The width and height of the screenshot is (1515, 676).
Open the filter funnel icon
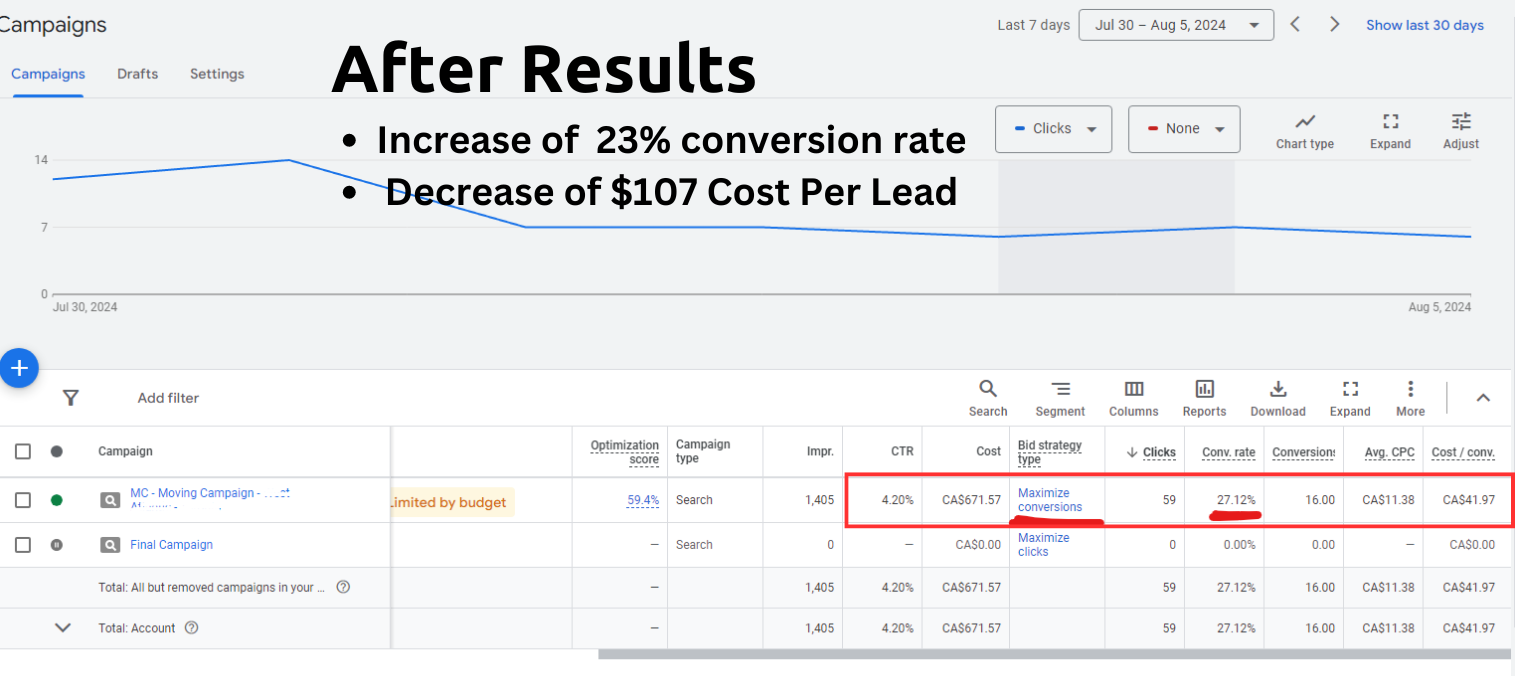click(70, 398)
